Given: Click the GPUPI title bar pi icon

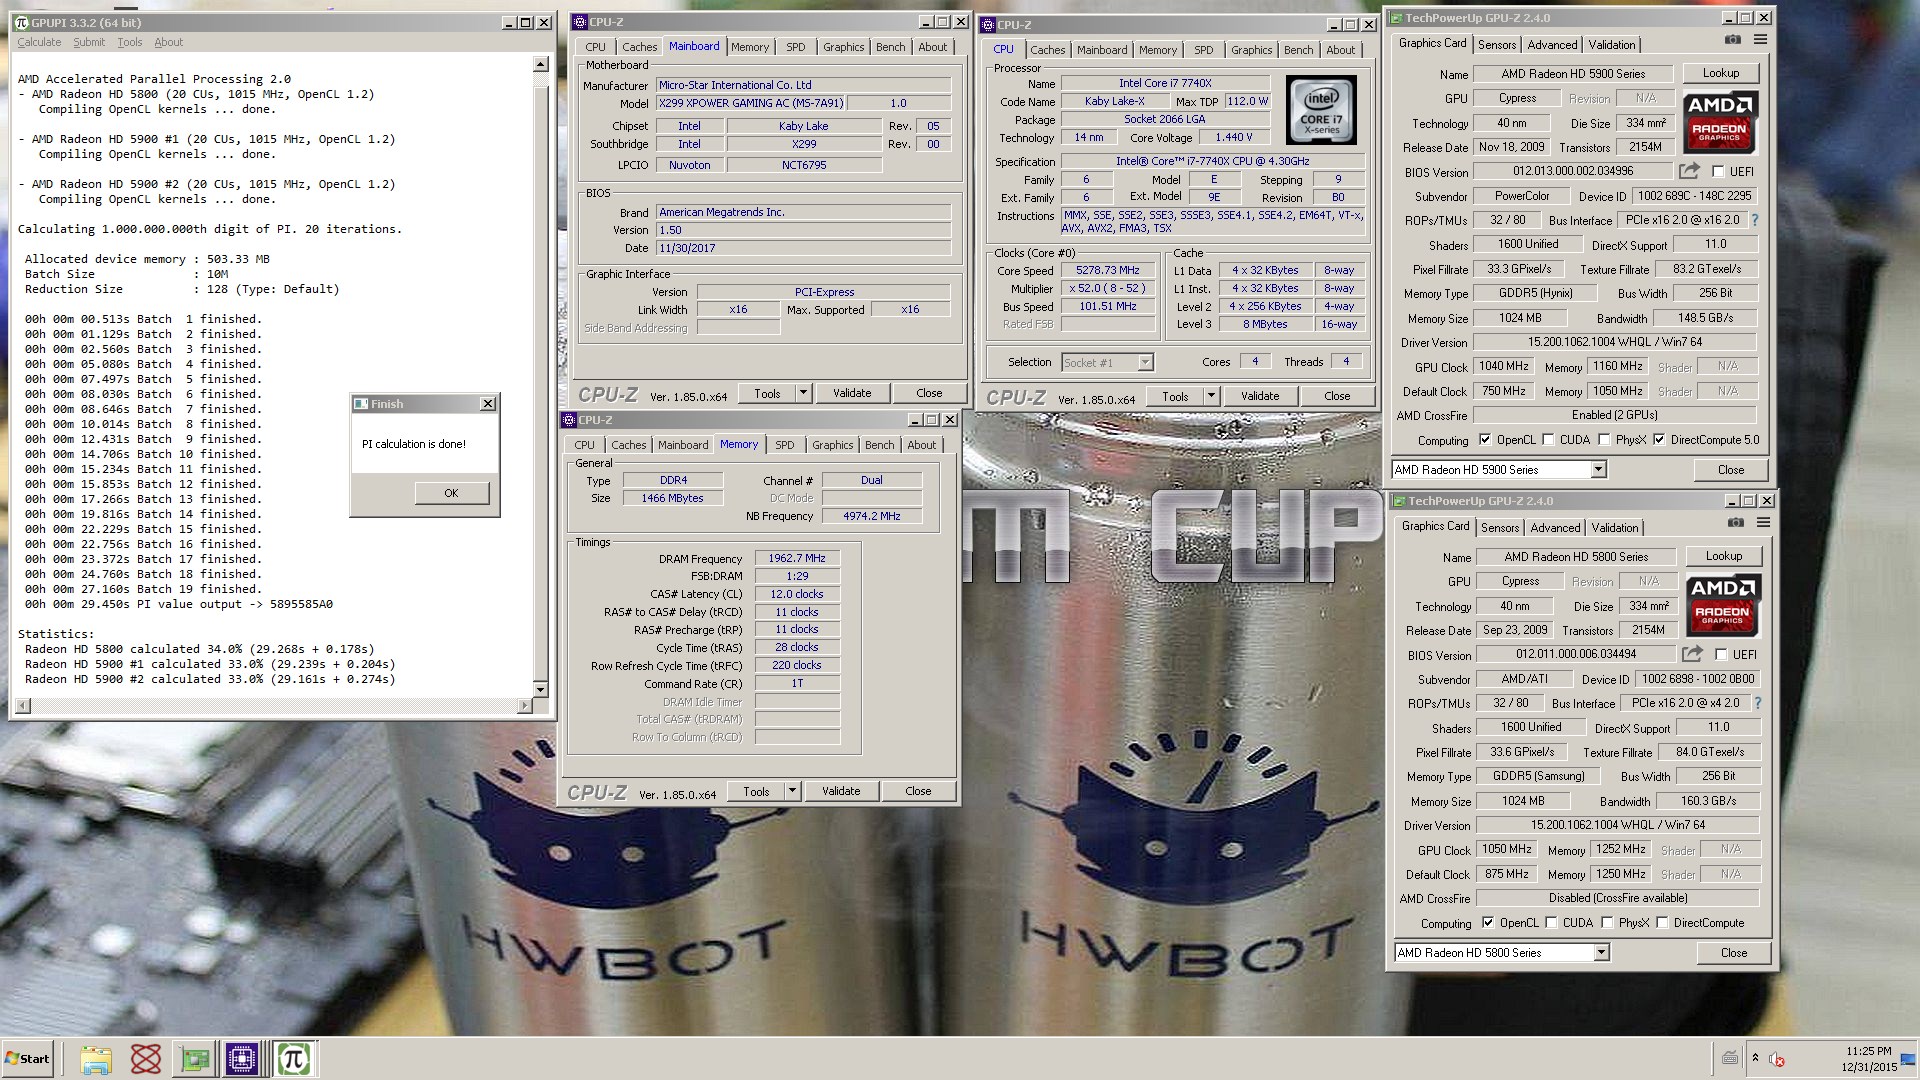Looking at the screenshot, I should 21,22.
